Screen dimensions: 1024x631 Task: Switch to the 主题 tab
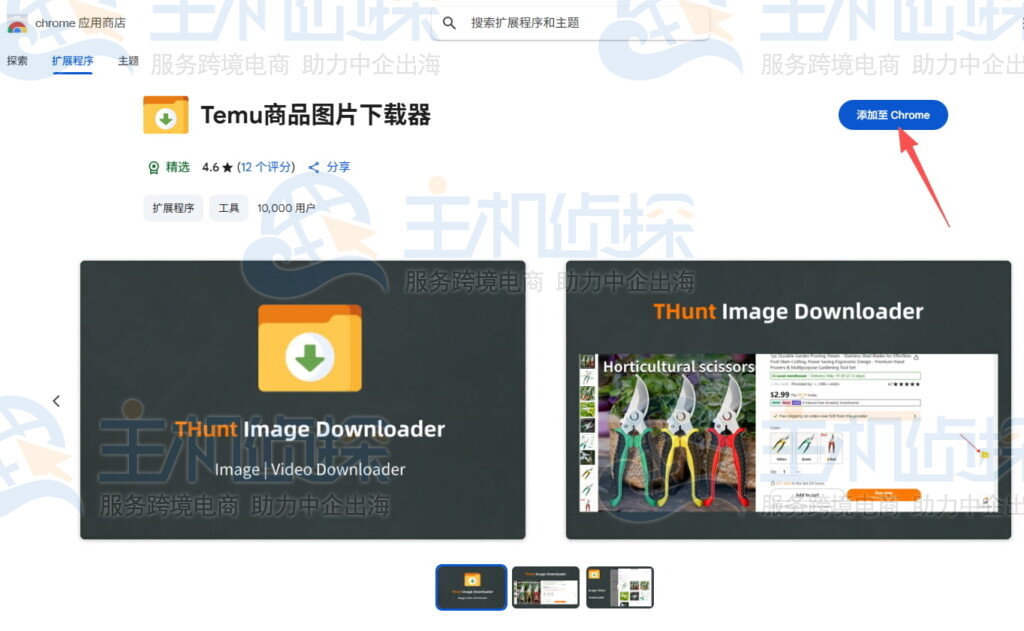(x=129, y=60)
